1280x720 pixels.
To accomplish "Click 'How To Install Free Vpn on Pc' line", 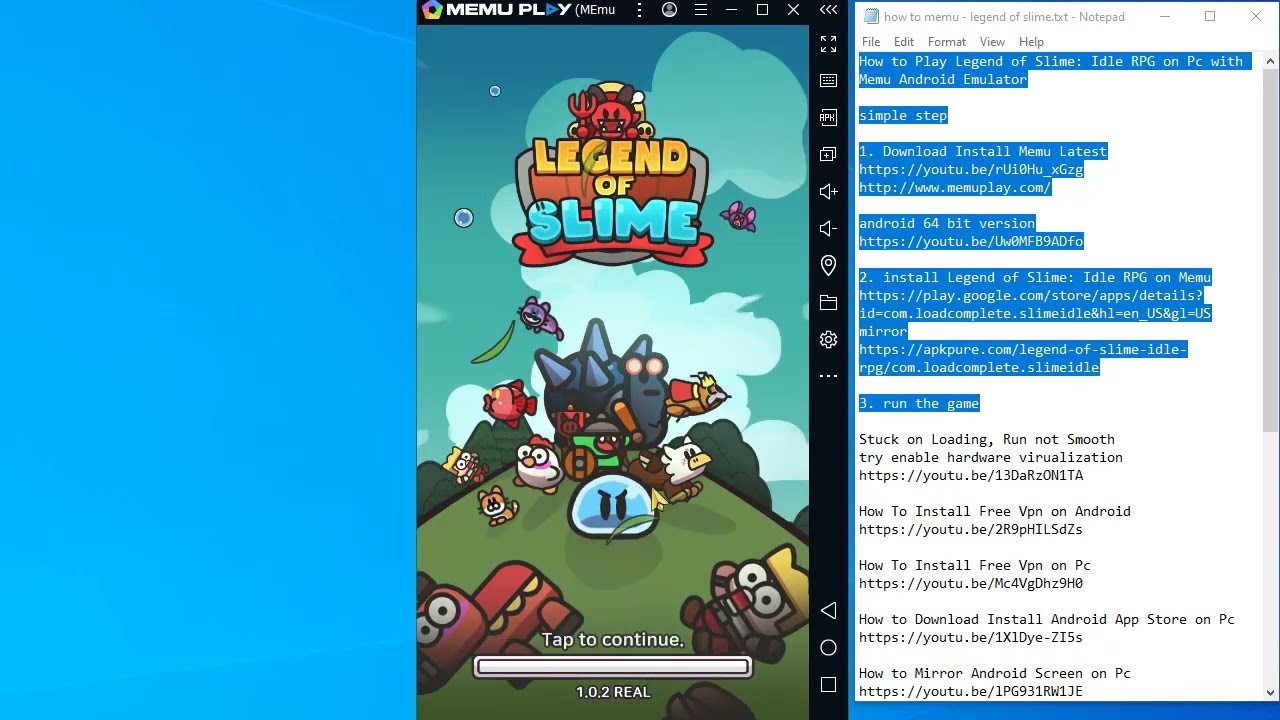I will [x=975, y=565].
